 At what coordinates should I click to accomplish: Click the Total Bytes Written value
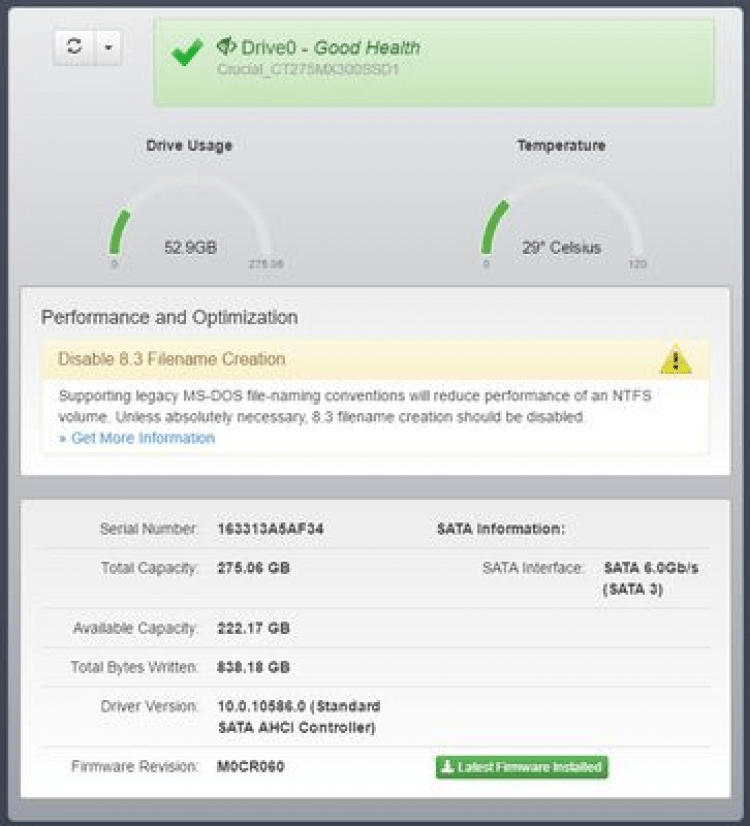[x=253, y=667]
